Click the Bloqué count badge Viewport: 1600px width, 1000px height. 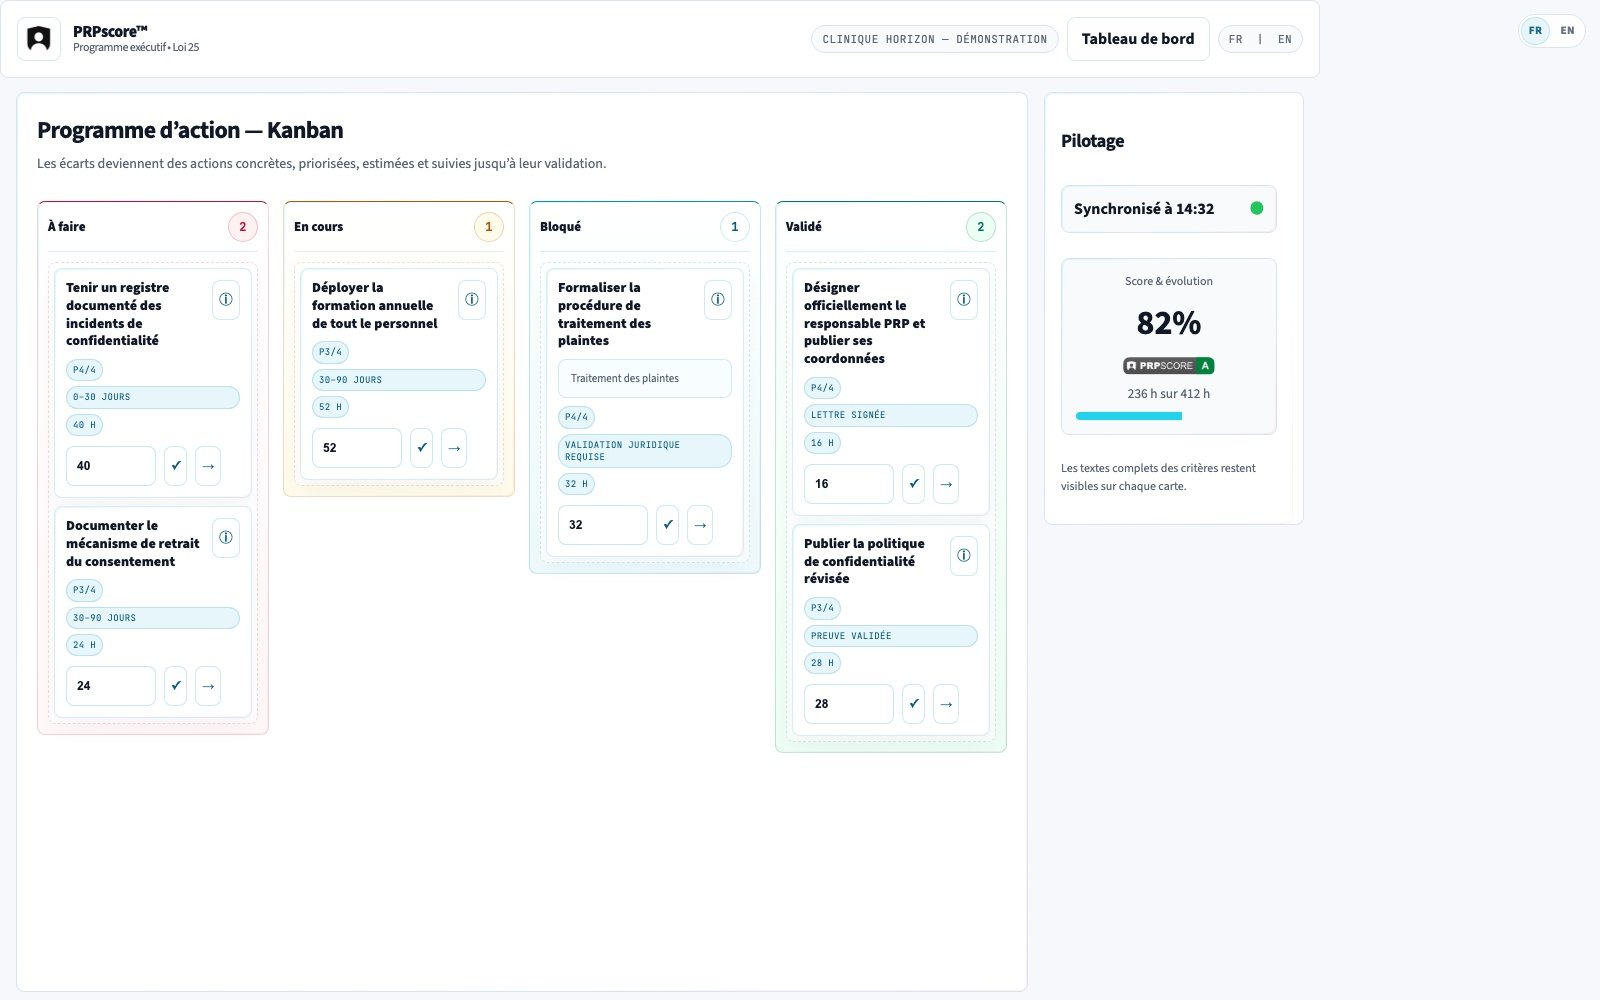click(735, 227)
